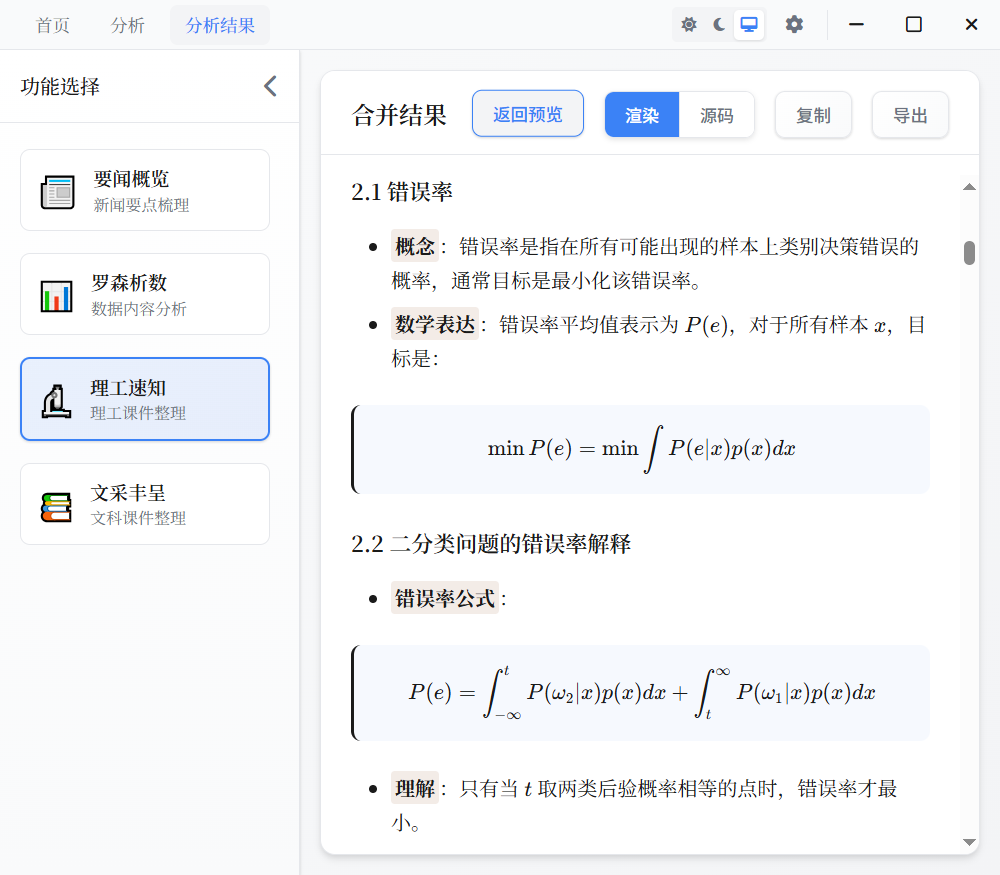This screenshot has width=1000, height=875.
Task: Export results with the 导出 button
Action: (x=910, y=115)
